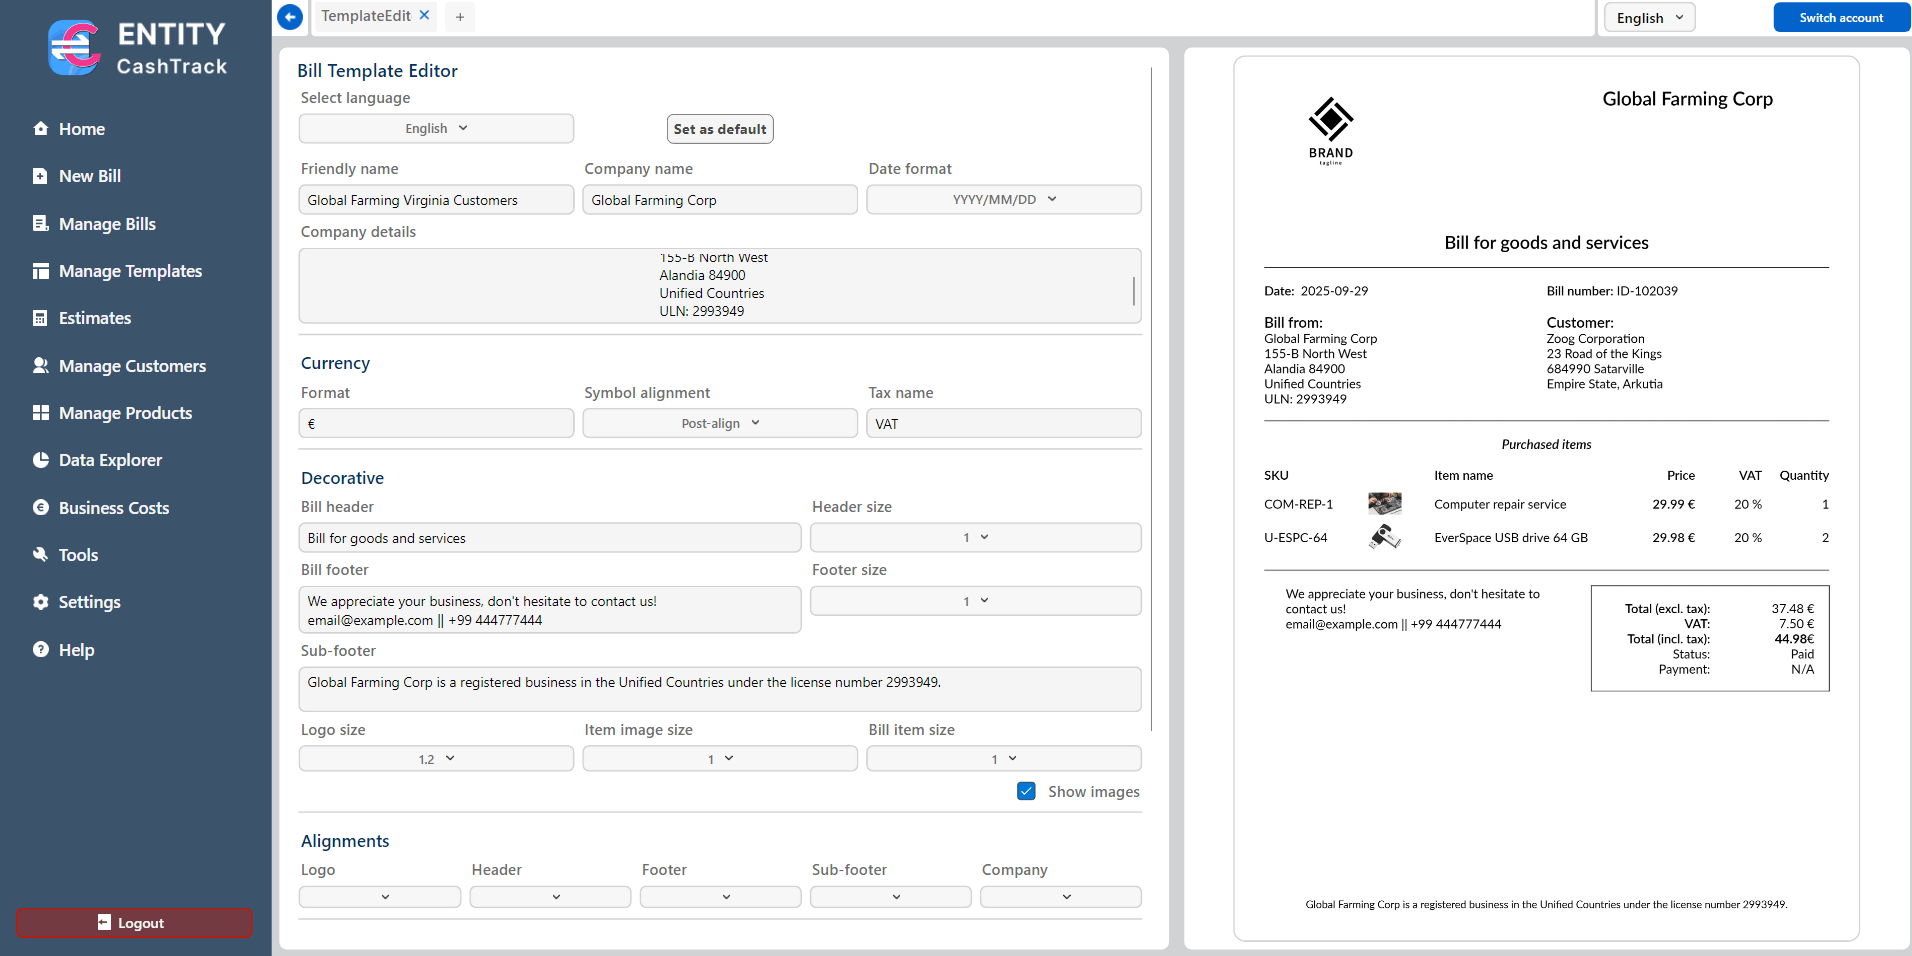
Task: Click the Friendly name input field
Action: click(x=436, y=200)
